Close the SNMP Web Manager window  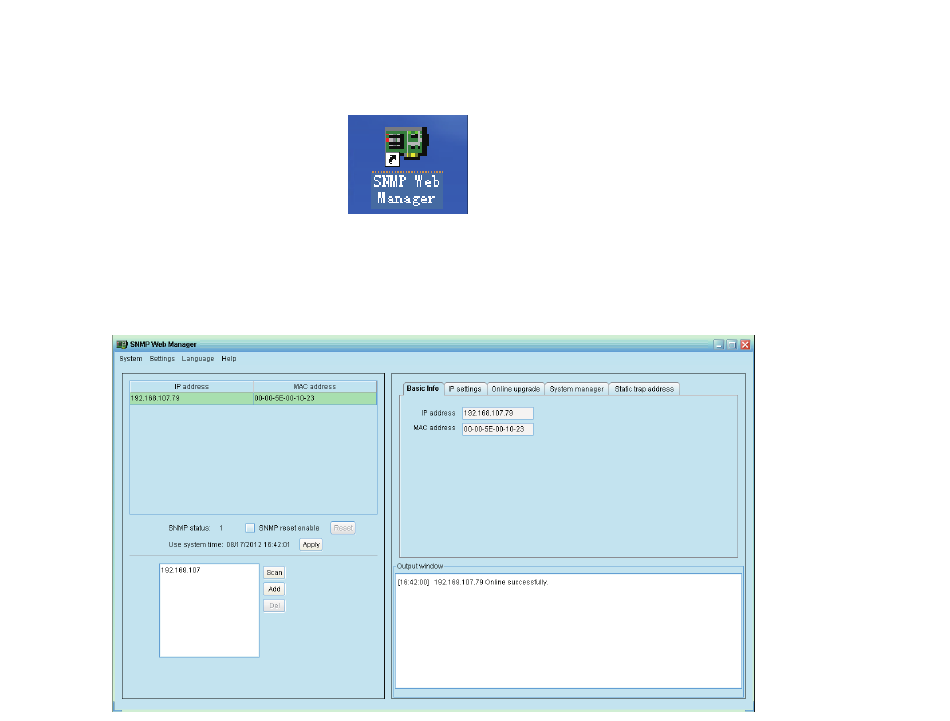[745, 344]
